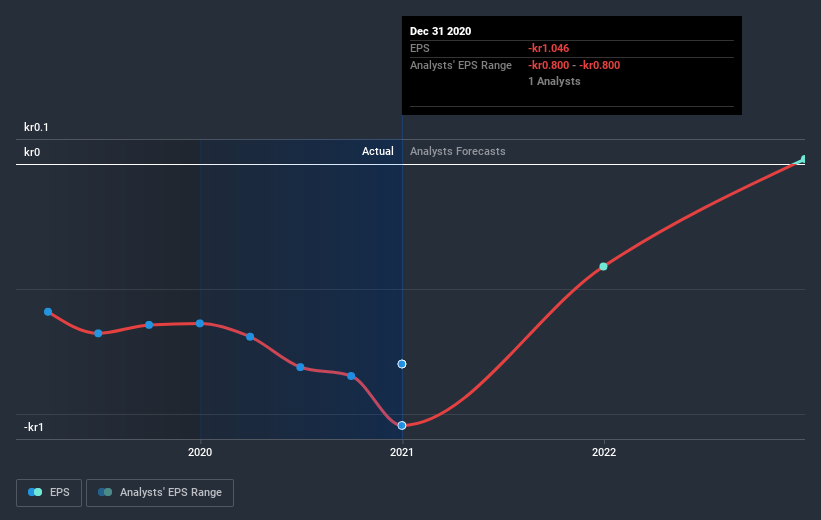Select the second EPS data point in mid 2019

[98, 334]
